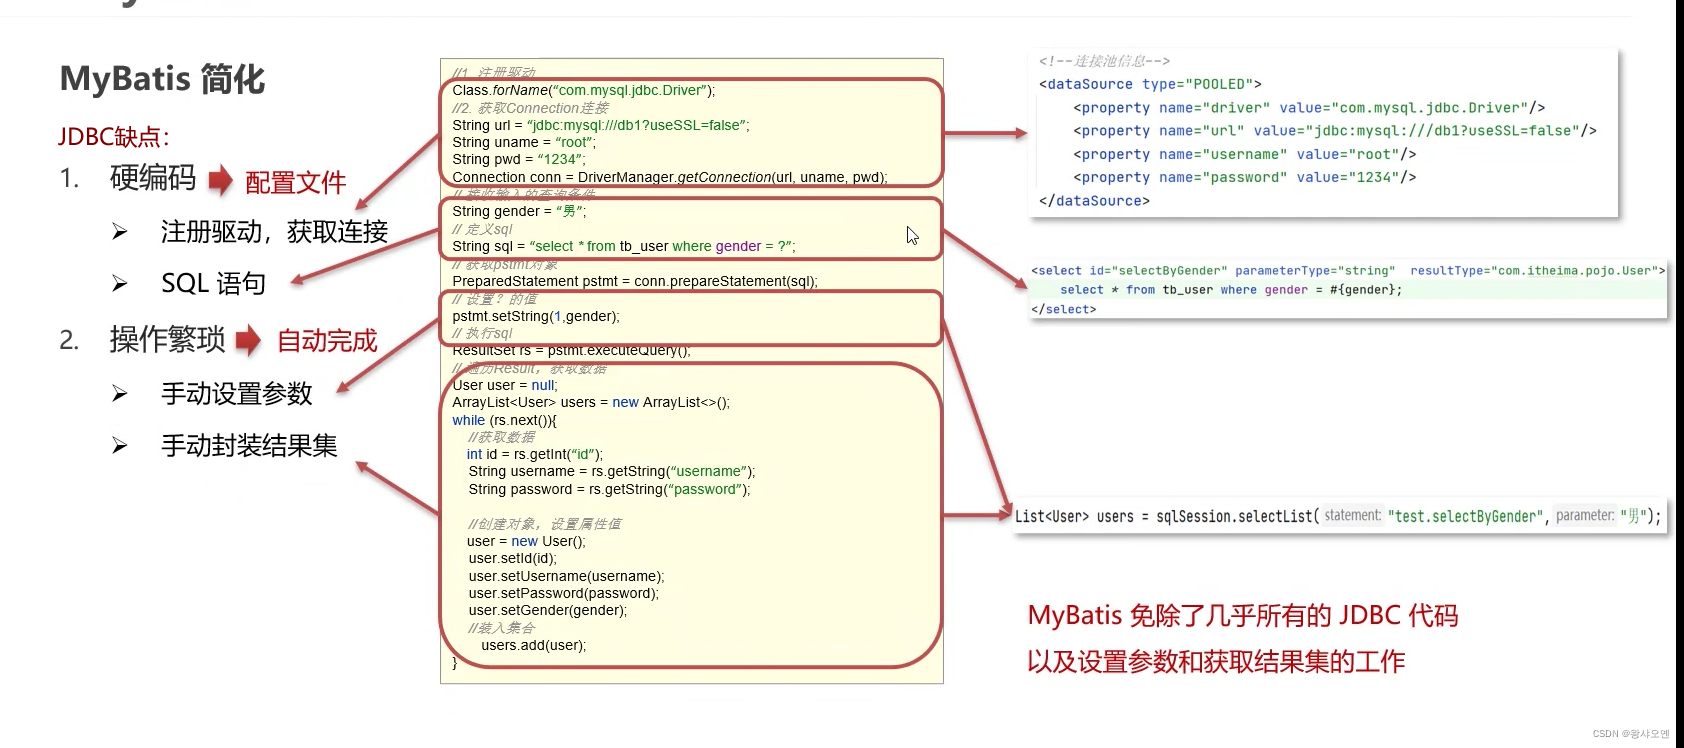Click the '//创建对象，设置属性值' comment
Screen dimensions: 1684x748
(545, 524)
